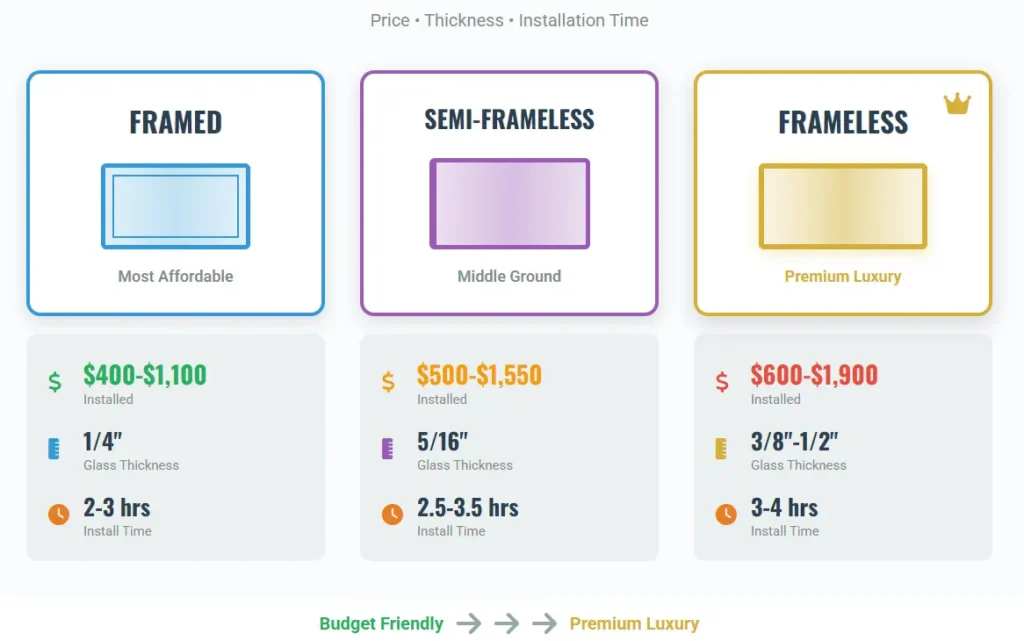Click the green dollar sign icon
This screenshot has height=641, width=1024.
click(x=55, y=381)
